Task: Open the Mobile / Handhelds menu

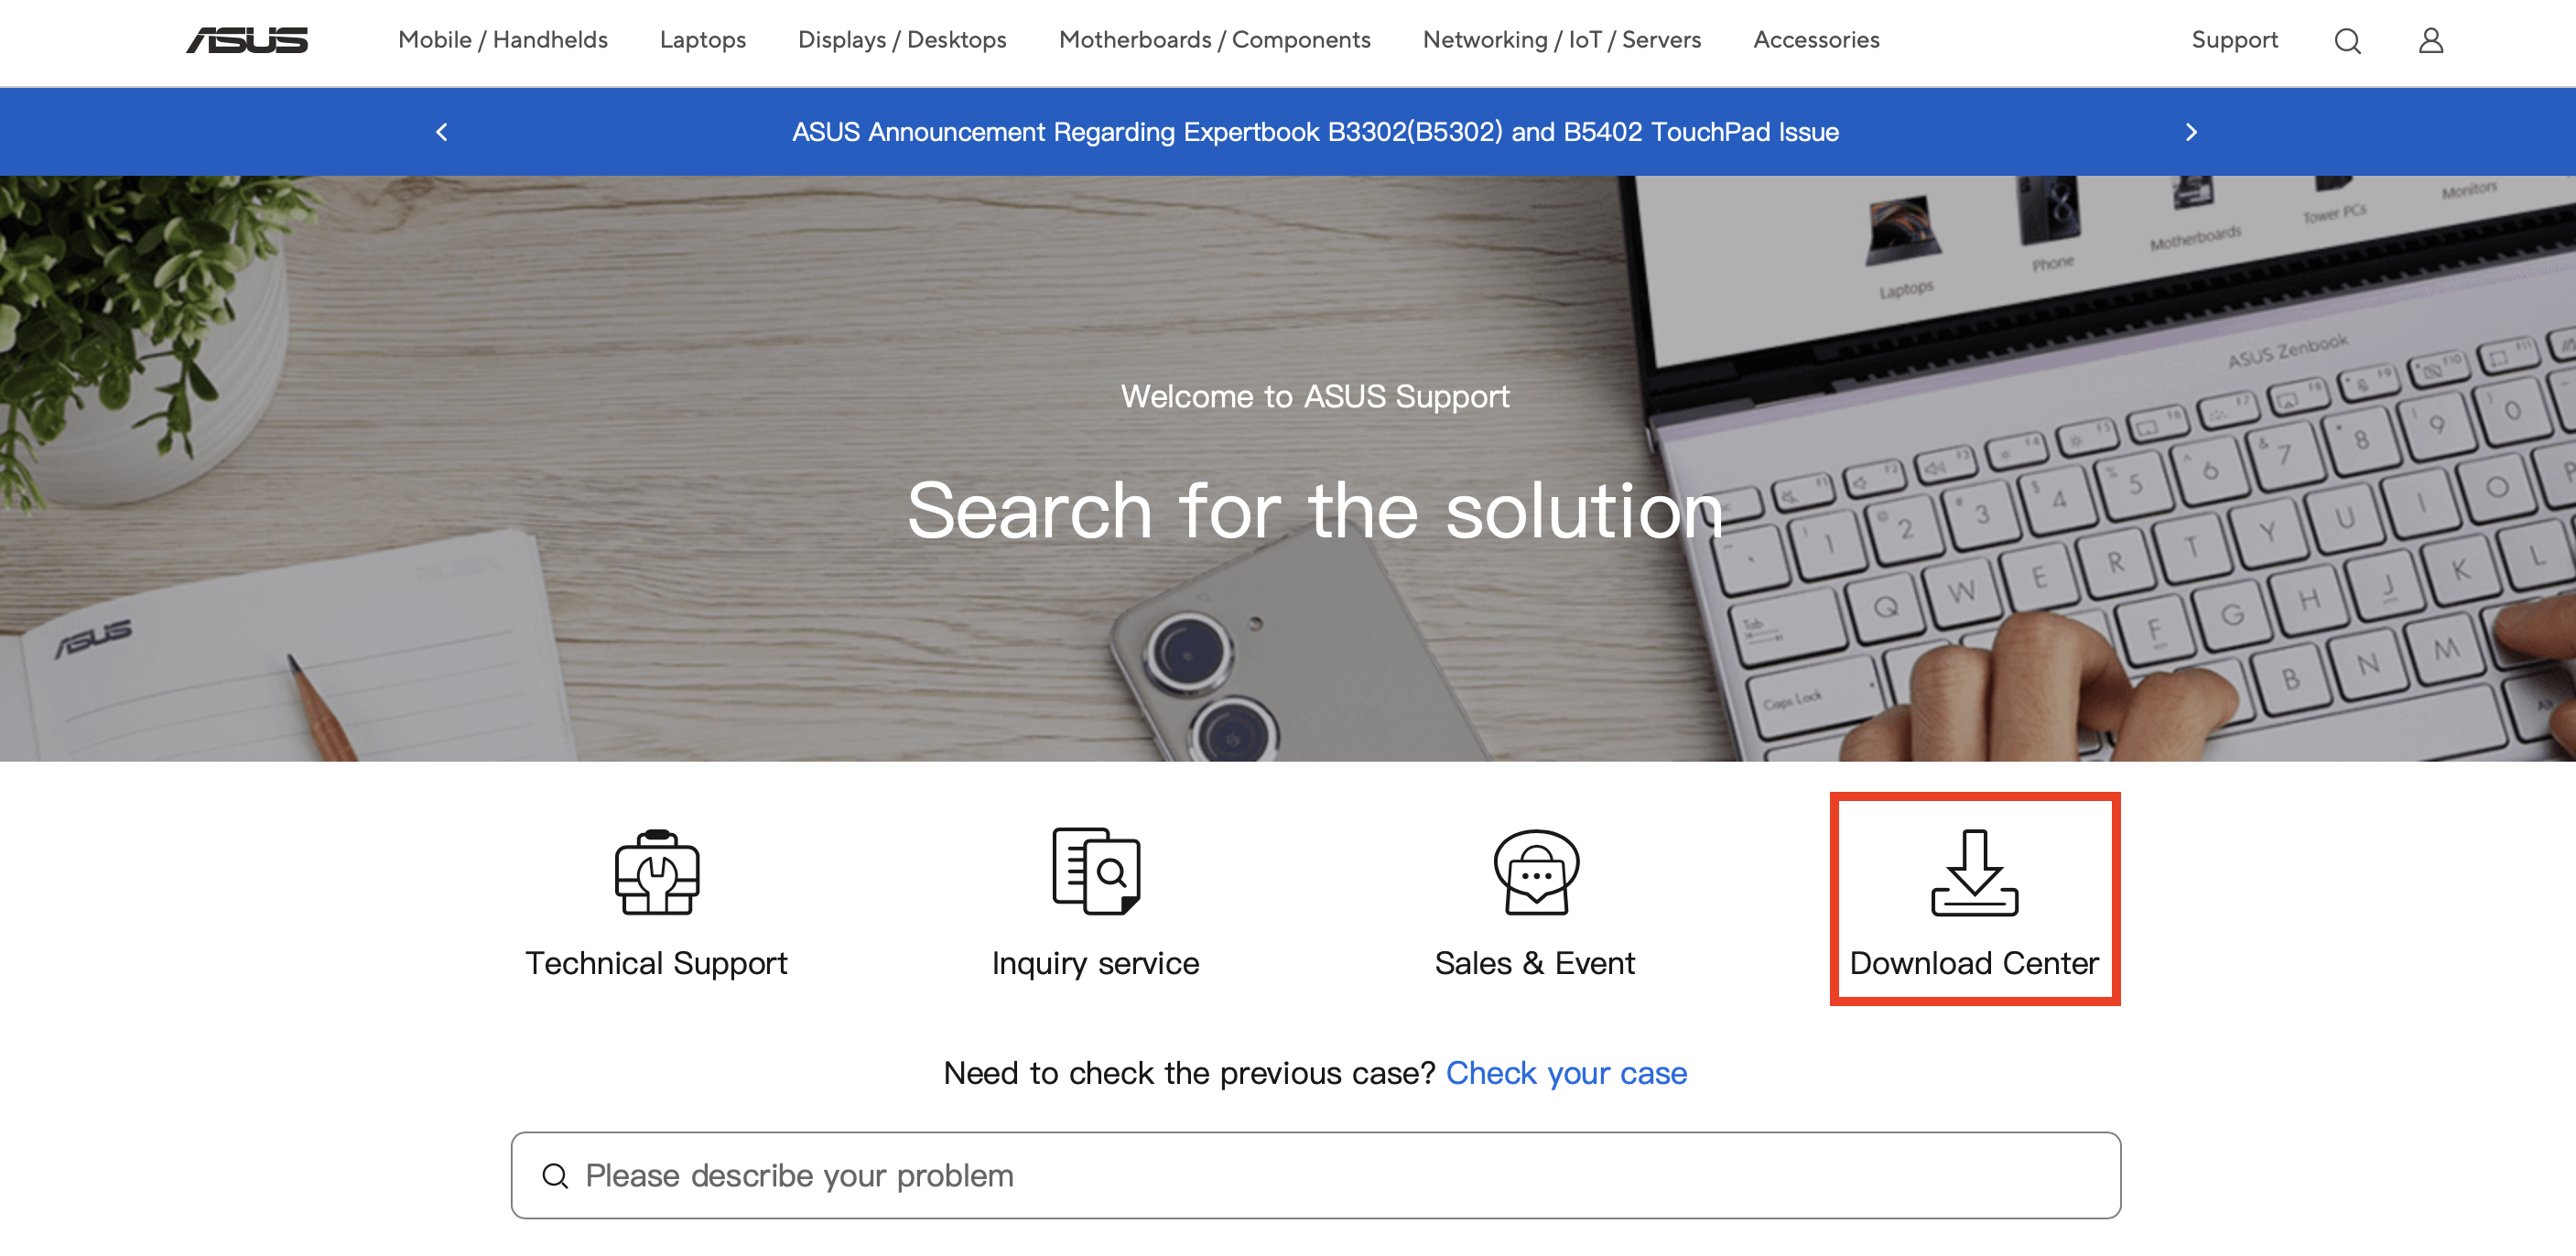Action: pos(503,40)
